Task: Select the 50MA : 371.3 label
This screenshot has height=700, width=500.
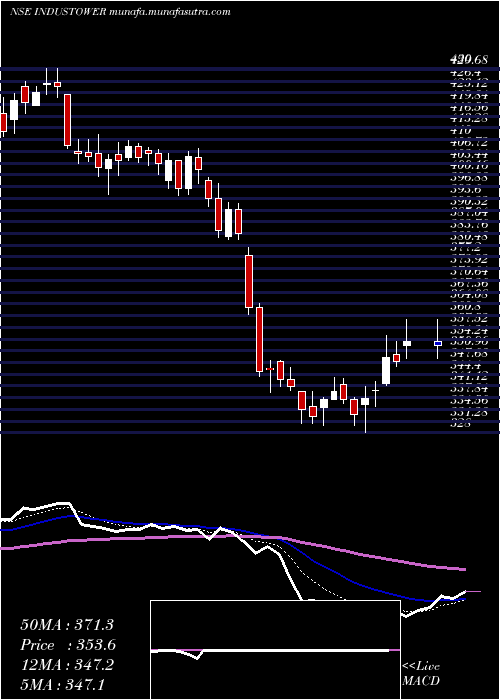Action: 67,624
